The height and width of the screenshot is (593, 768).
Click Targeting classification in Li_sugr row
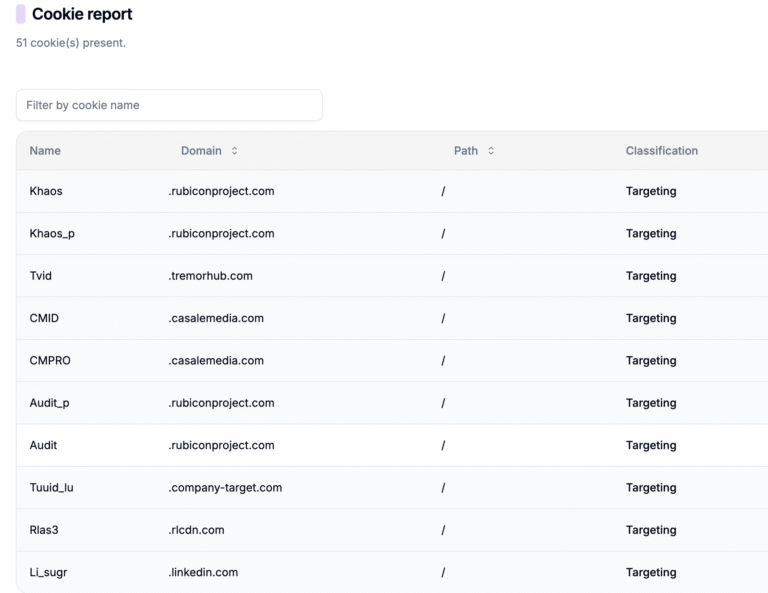click(651, 572)
